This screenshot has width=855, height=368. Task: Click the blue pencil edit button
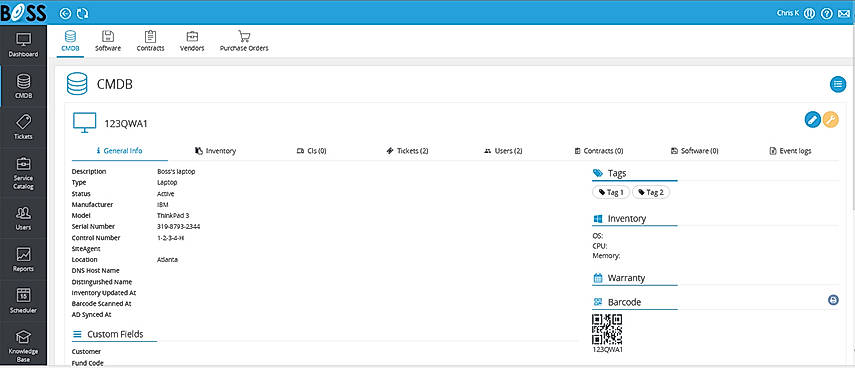pyautogui.click(x=812, y=119)
